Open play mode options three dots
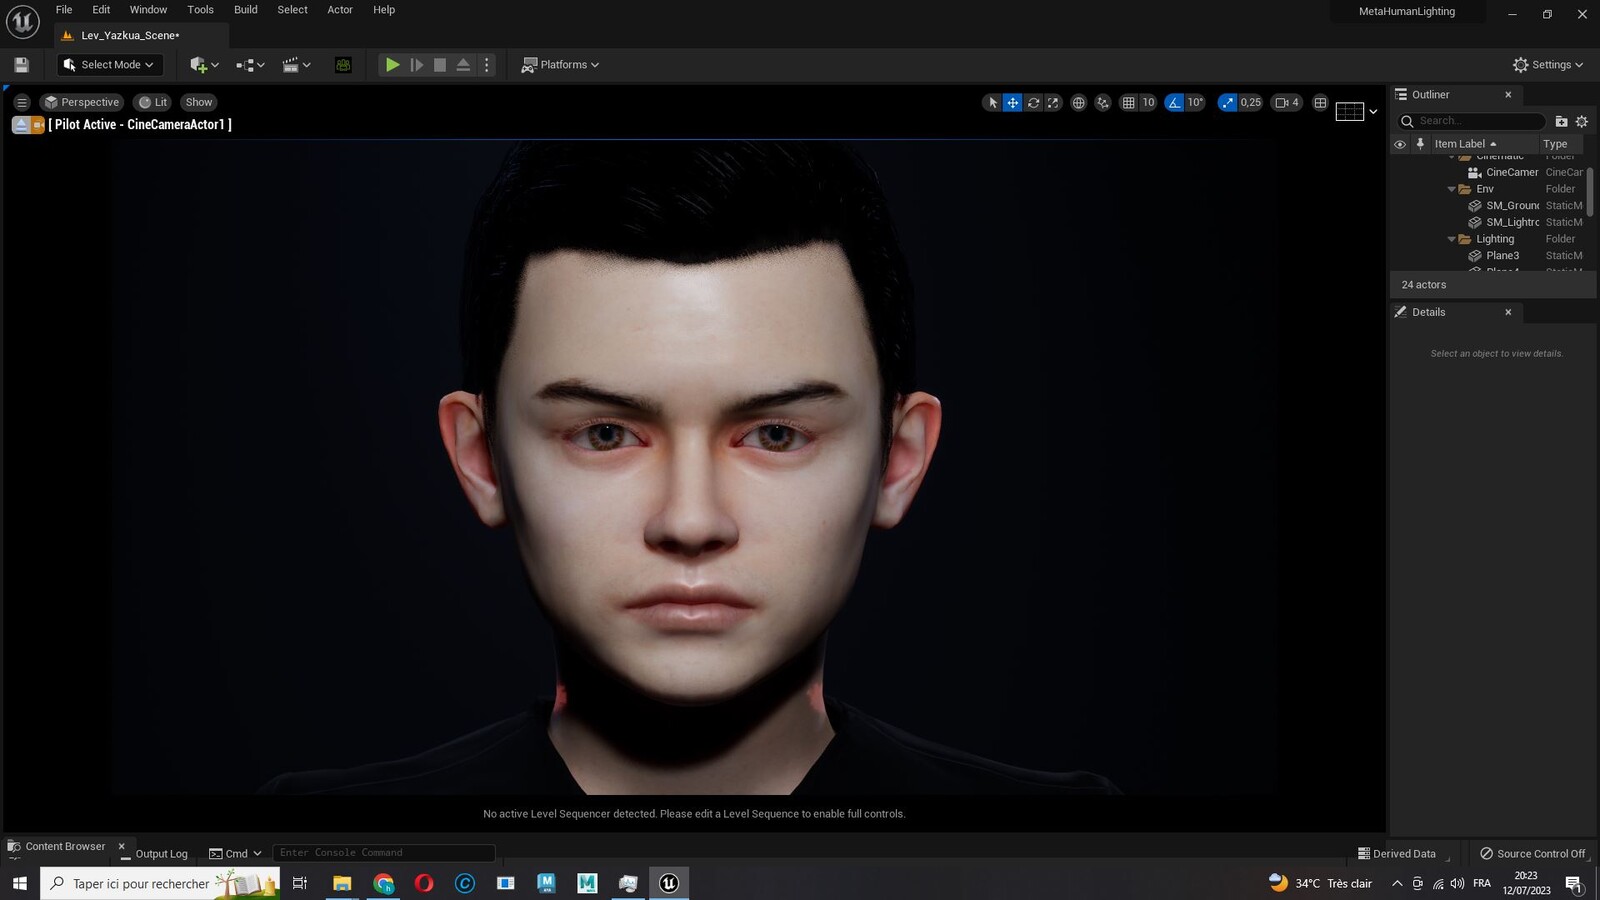The width and height of the screenshot is (1600, 900). tap(487, 65)
